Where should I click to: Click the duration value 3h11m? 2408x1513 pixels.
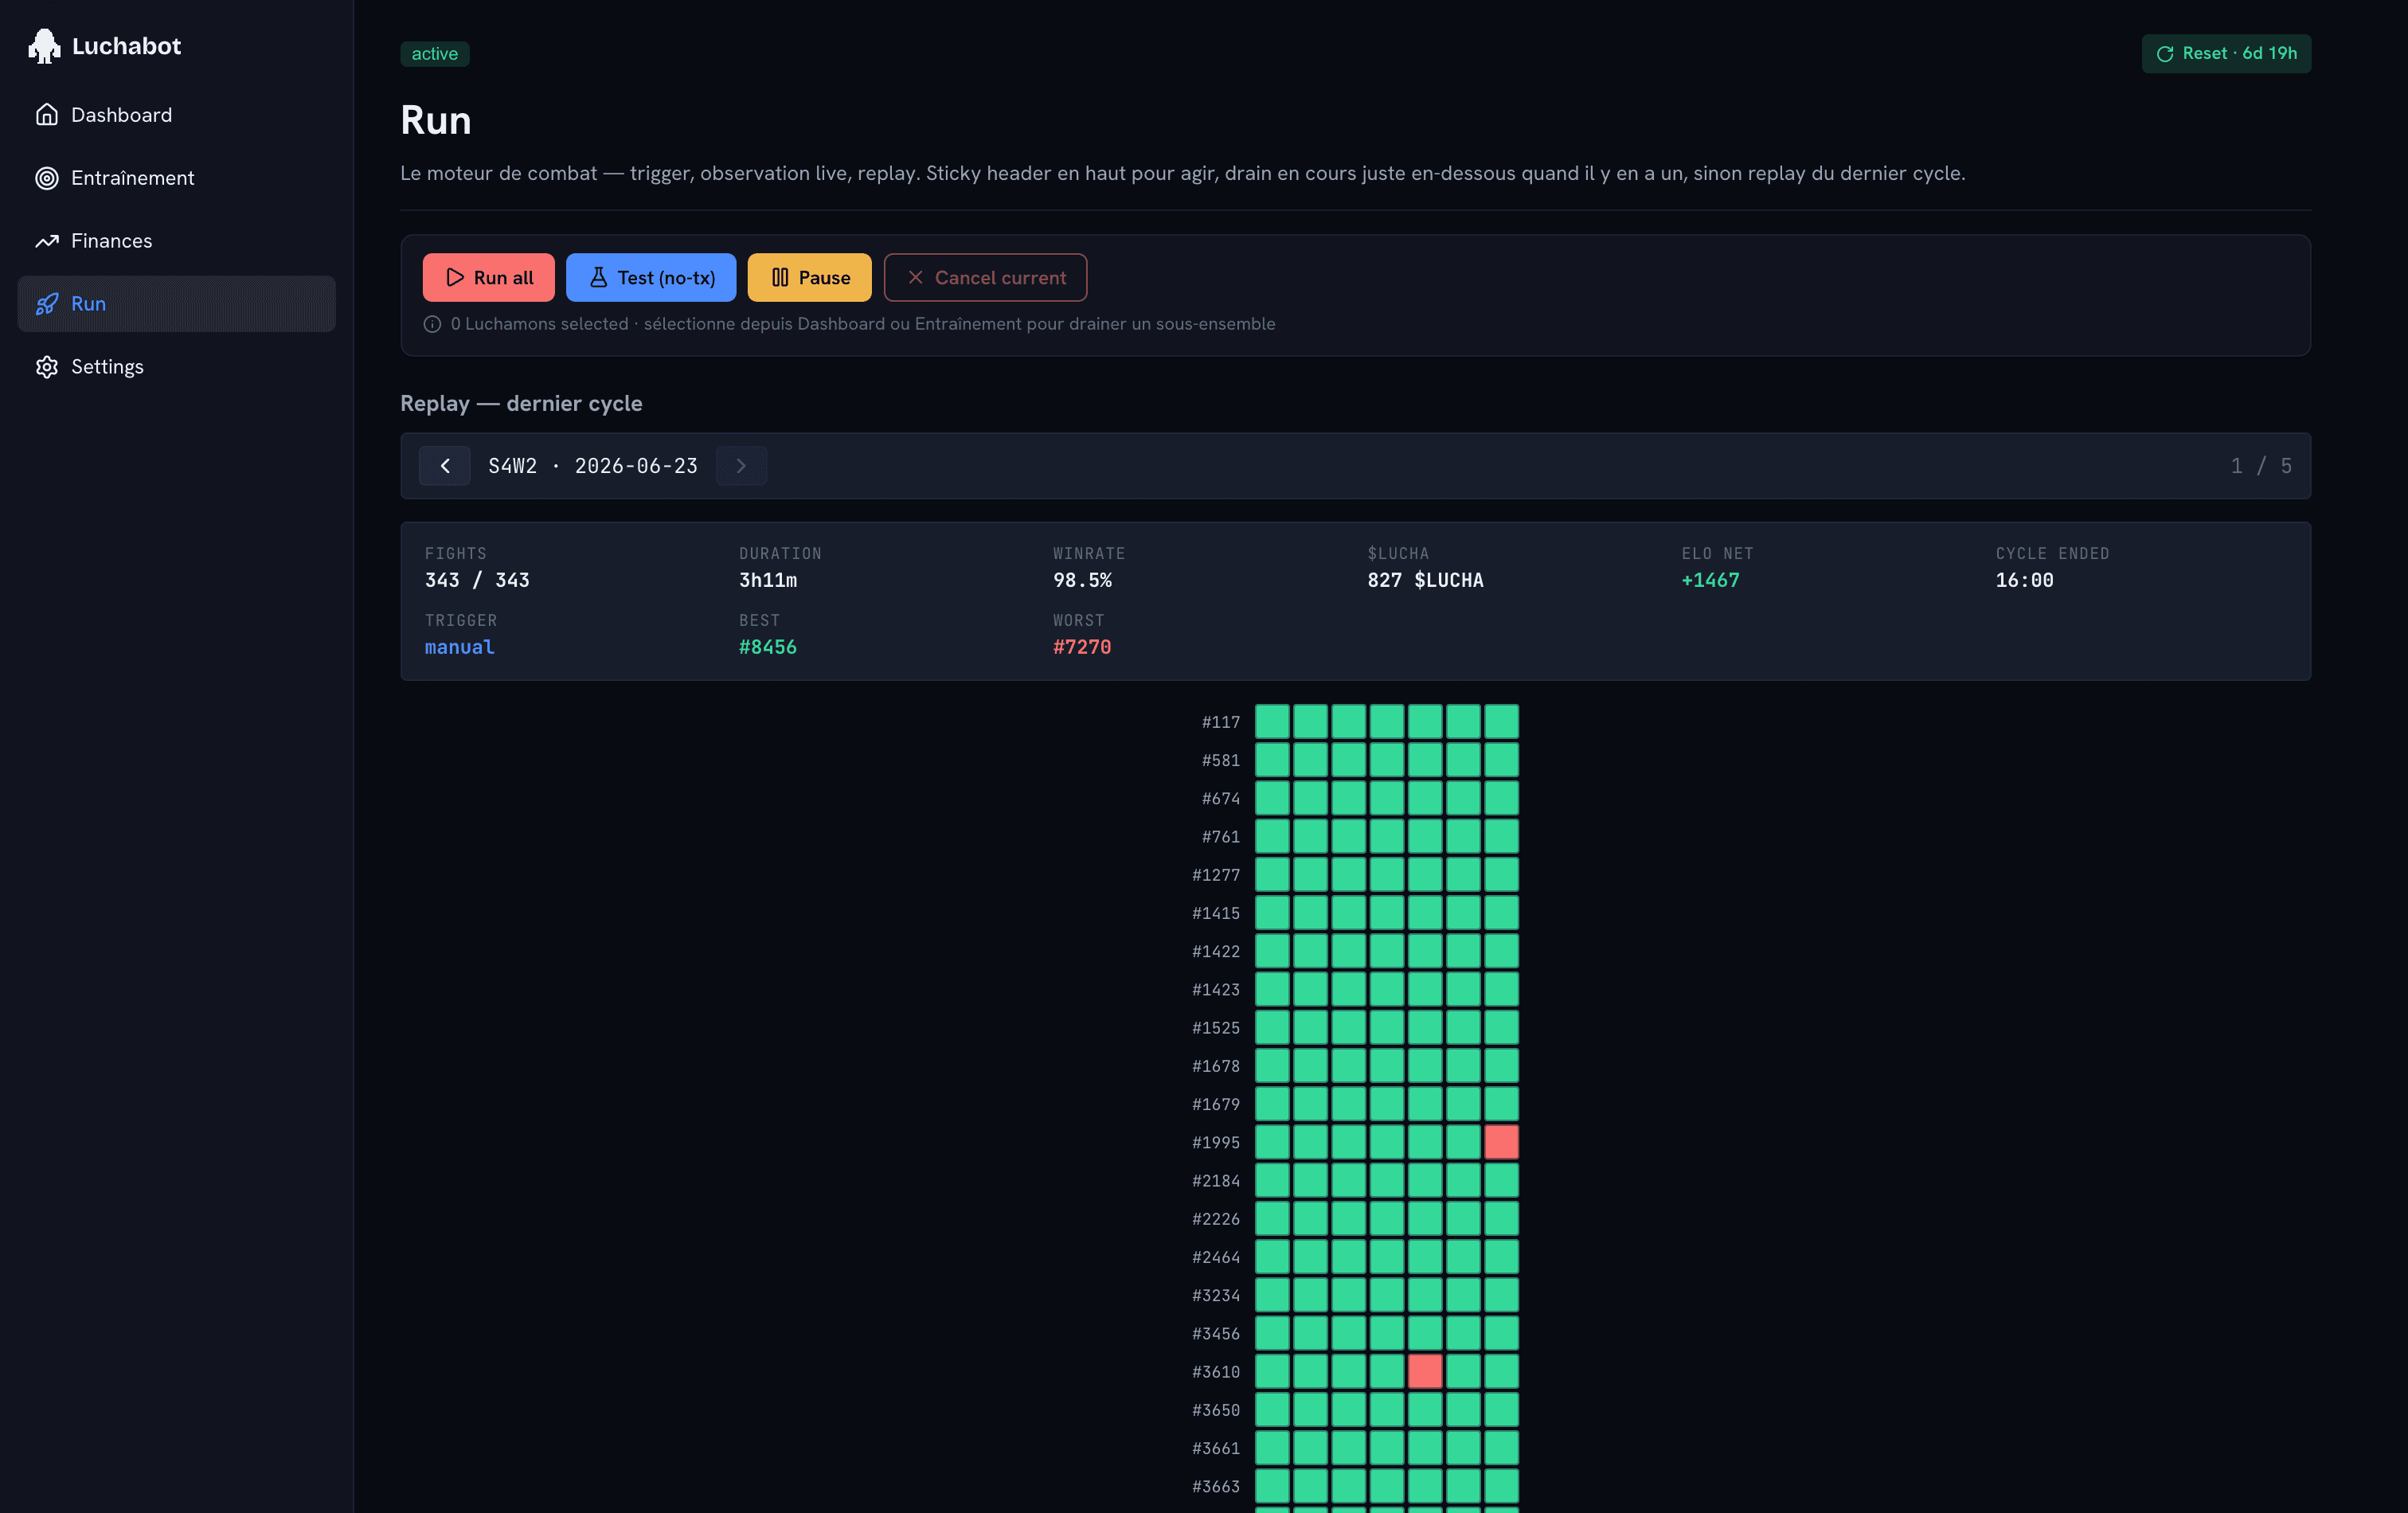(x=768, y=580)
